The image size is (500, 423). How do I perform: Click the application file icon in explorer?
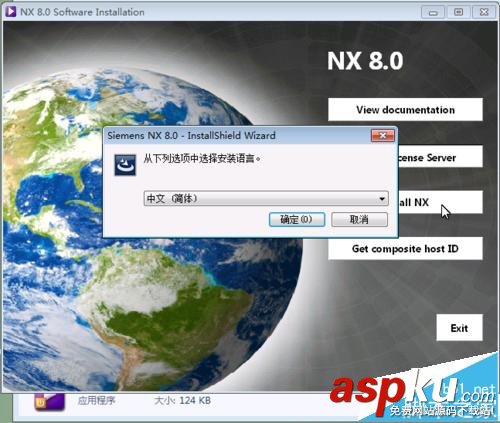point(49,402)
